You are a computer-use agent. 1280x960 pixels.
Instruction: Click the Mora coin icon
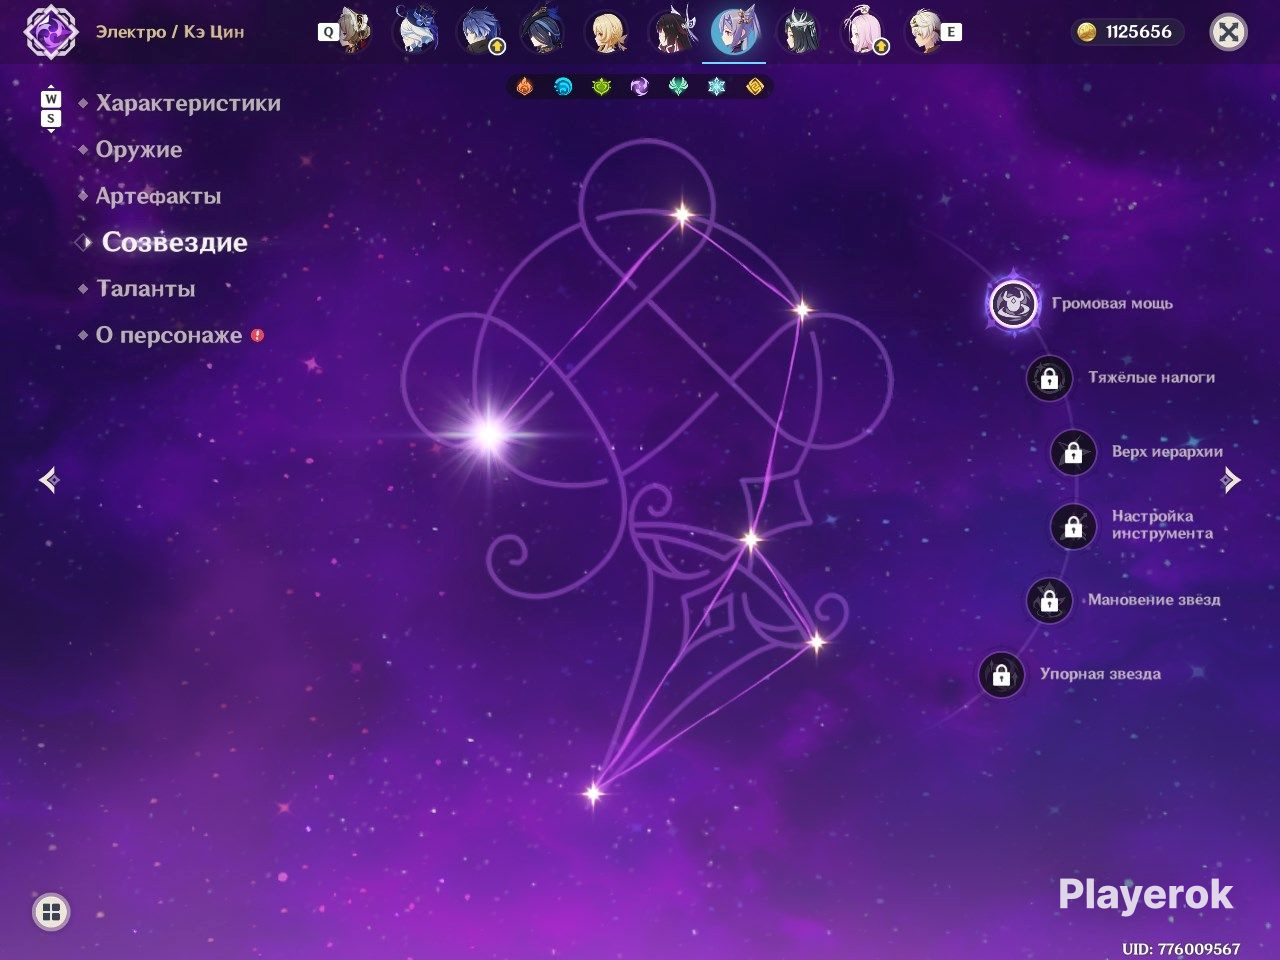point(1087,32)
